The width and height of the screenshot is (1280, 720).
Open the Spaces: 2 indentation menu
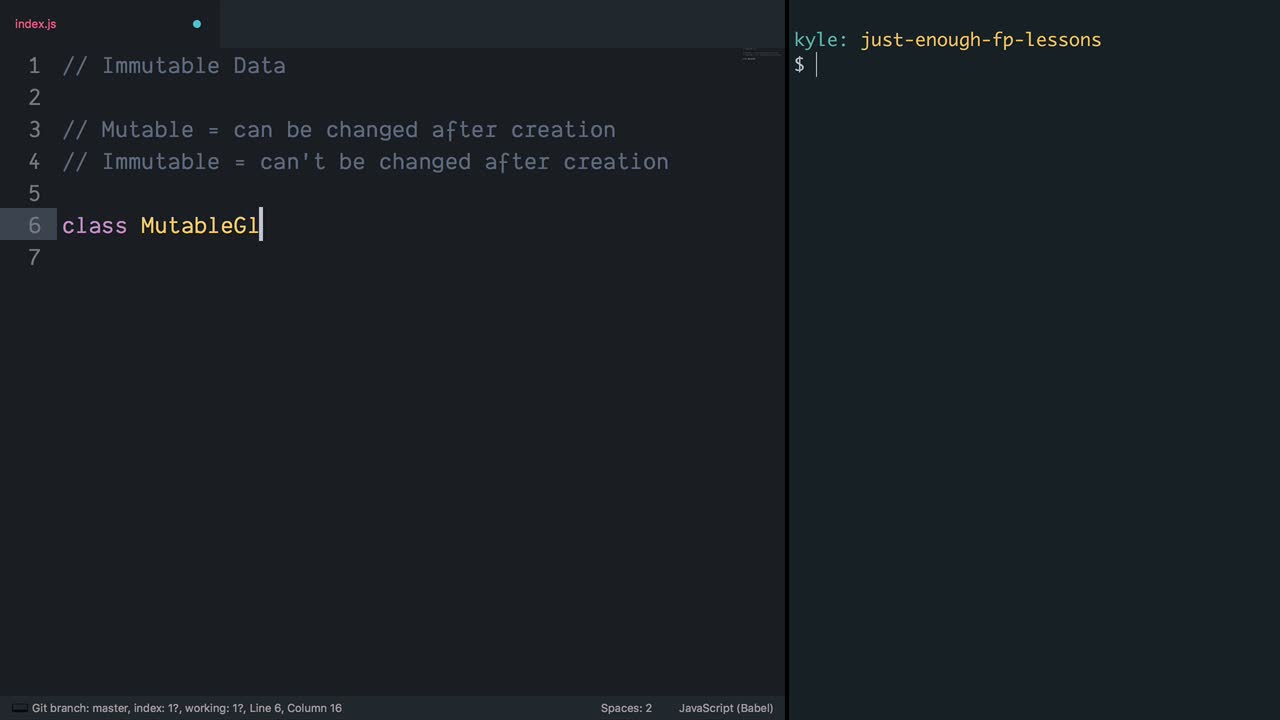(x=626, y=708)
